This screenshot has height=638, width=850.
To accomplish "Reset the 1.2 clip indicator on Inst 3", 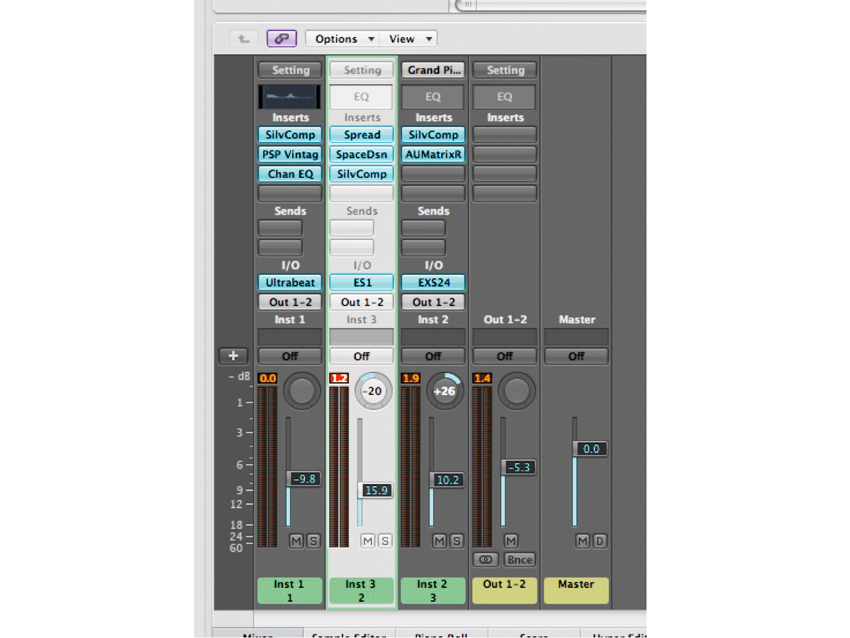I will [x=339, y=378].
